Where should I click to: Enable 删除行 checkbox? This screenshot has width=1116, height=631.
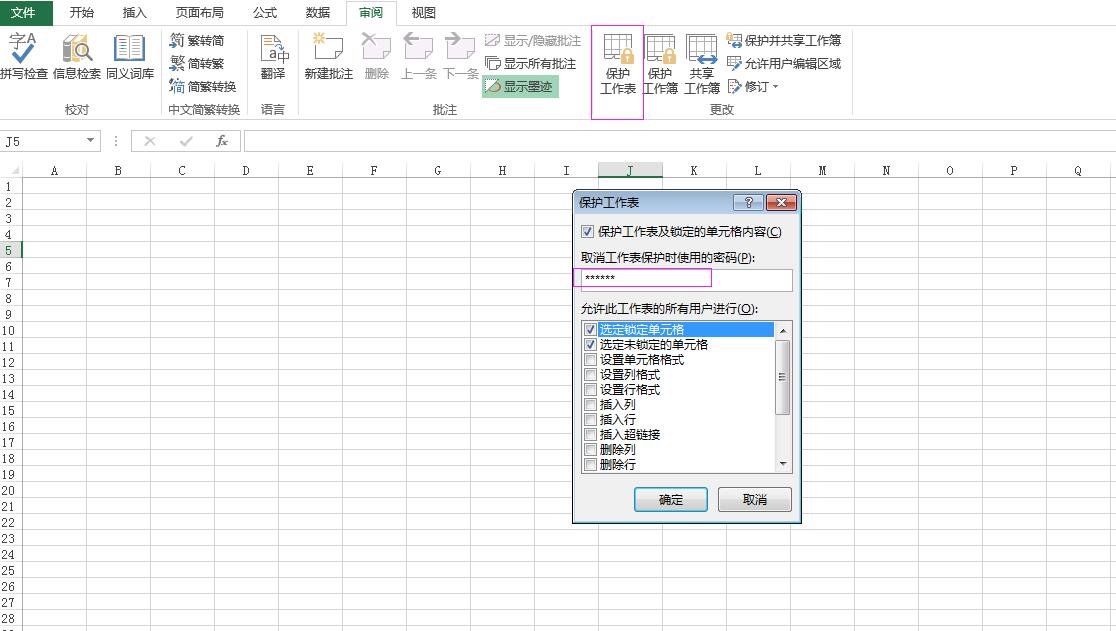tap(590, 464)
